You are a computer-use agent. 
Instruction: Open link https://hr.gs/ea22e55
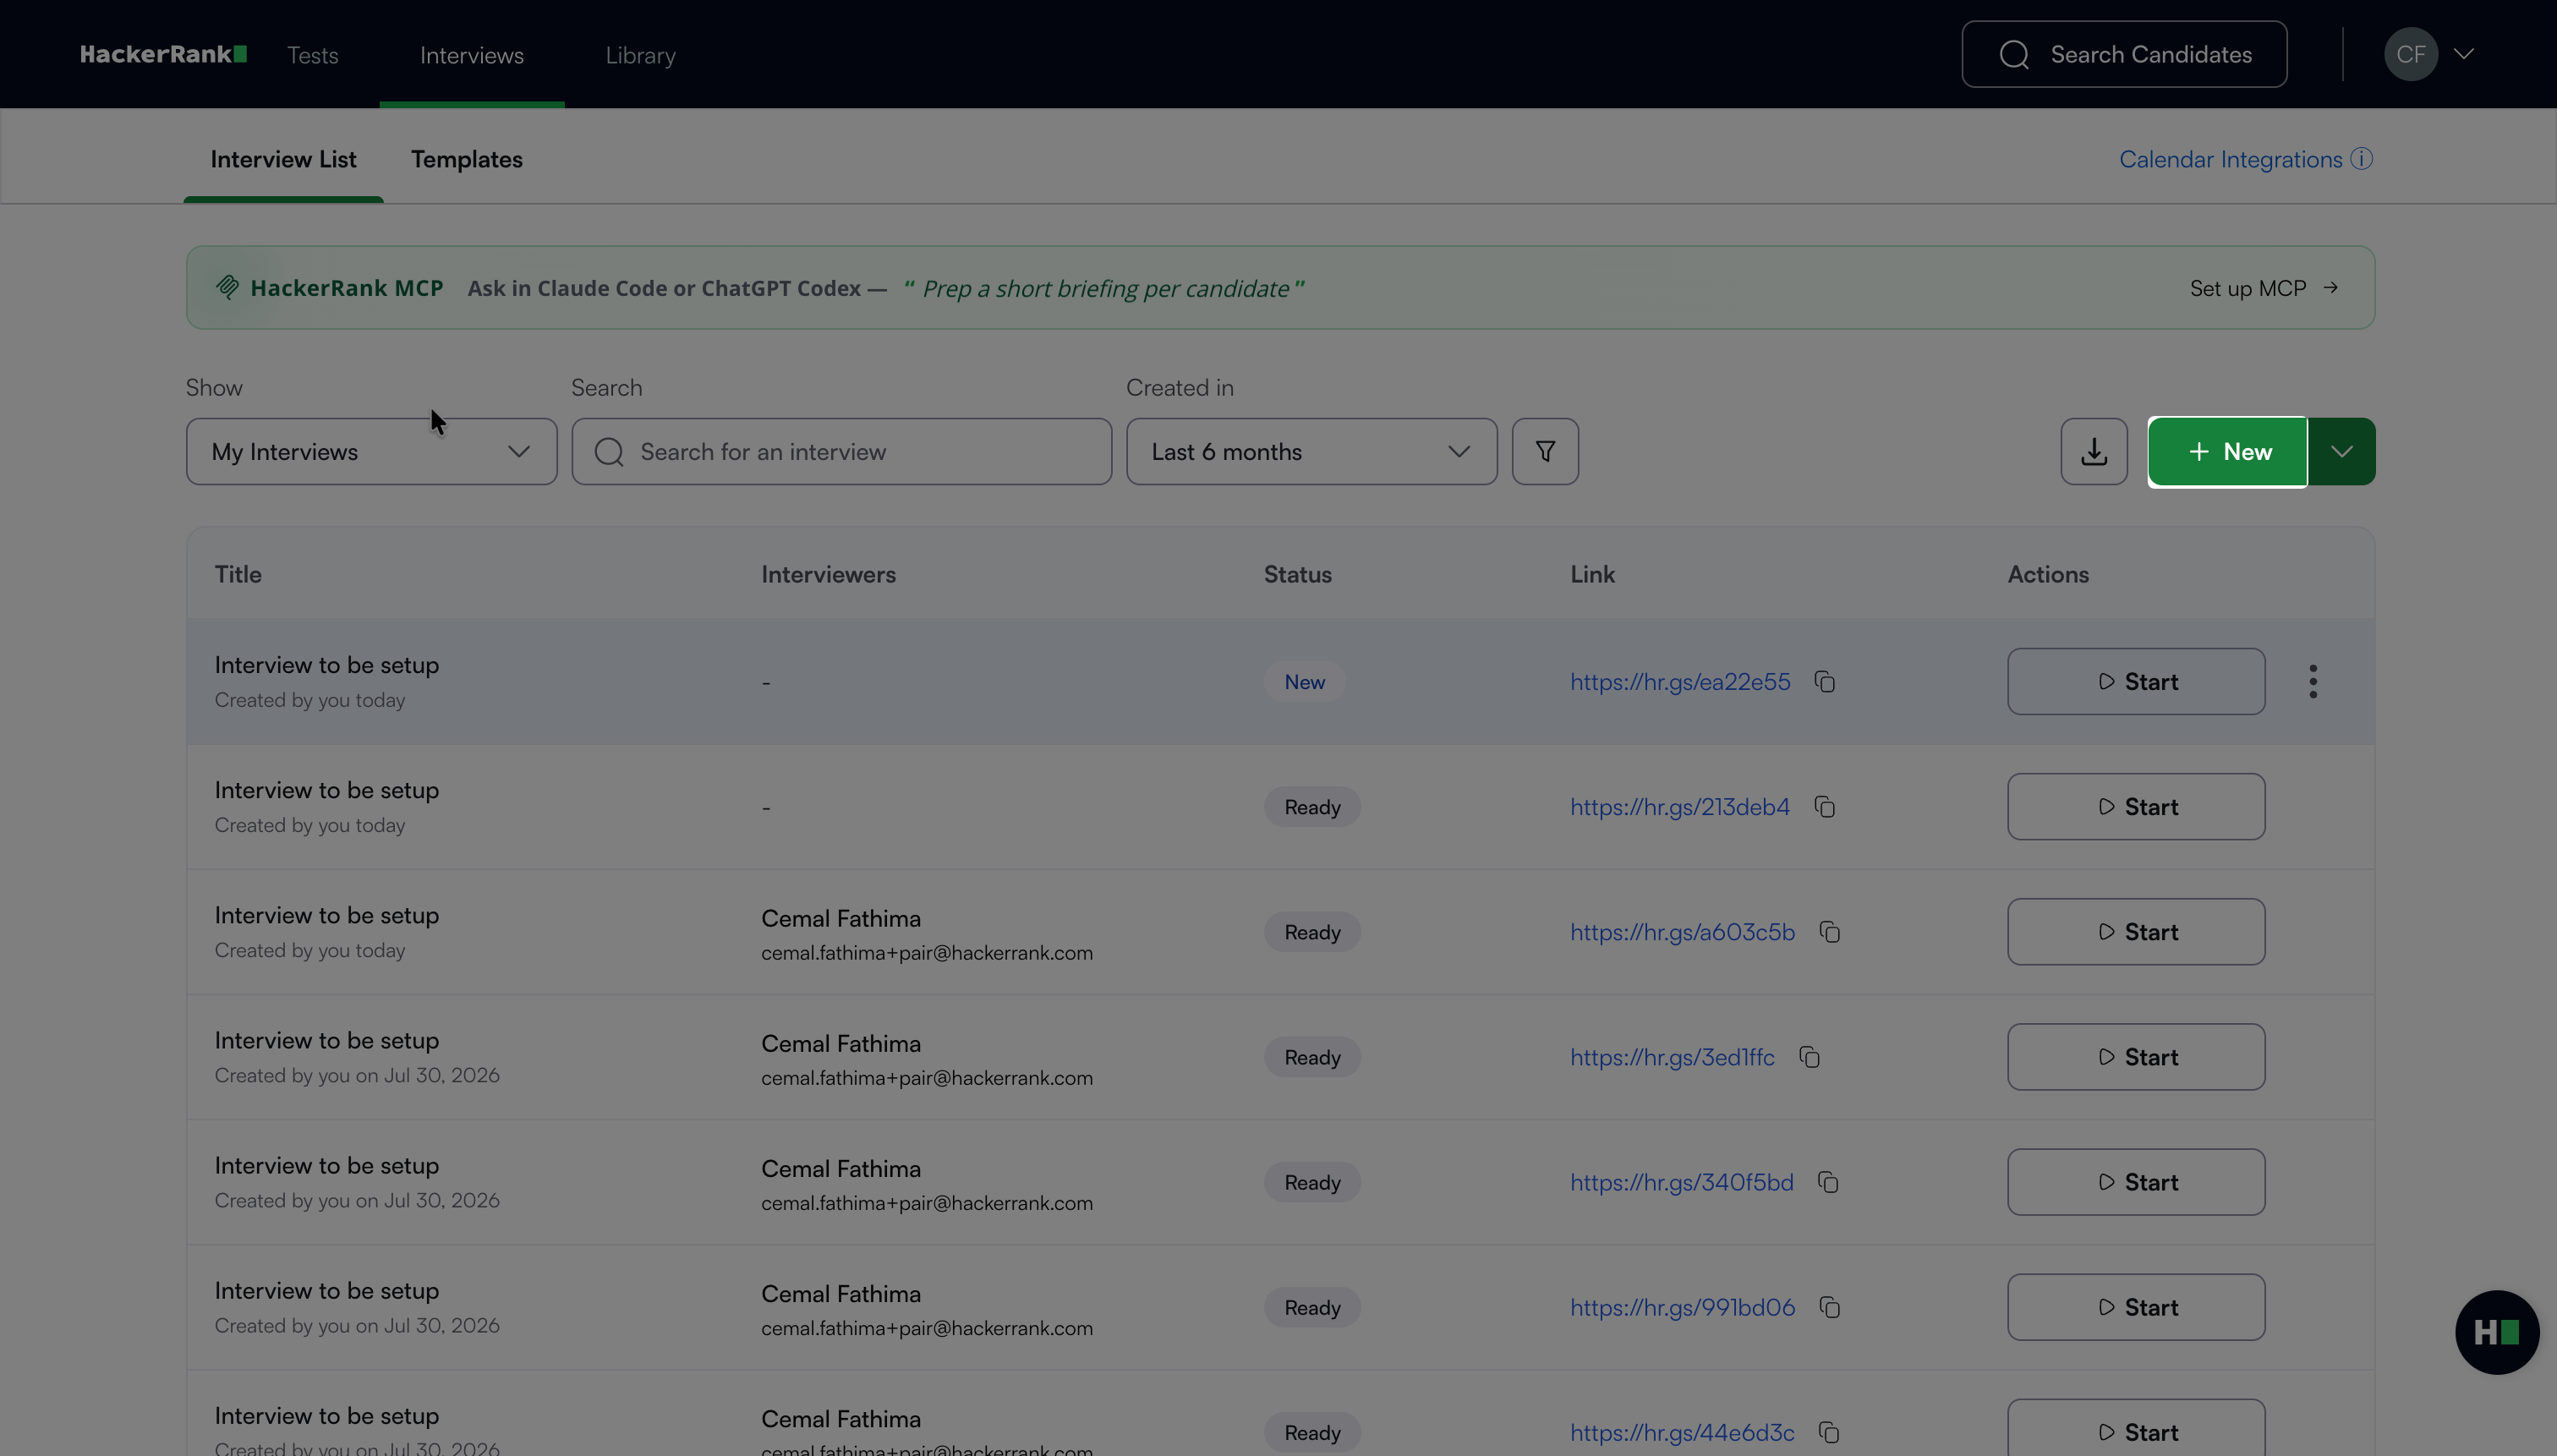pos(1680,682)
